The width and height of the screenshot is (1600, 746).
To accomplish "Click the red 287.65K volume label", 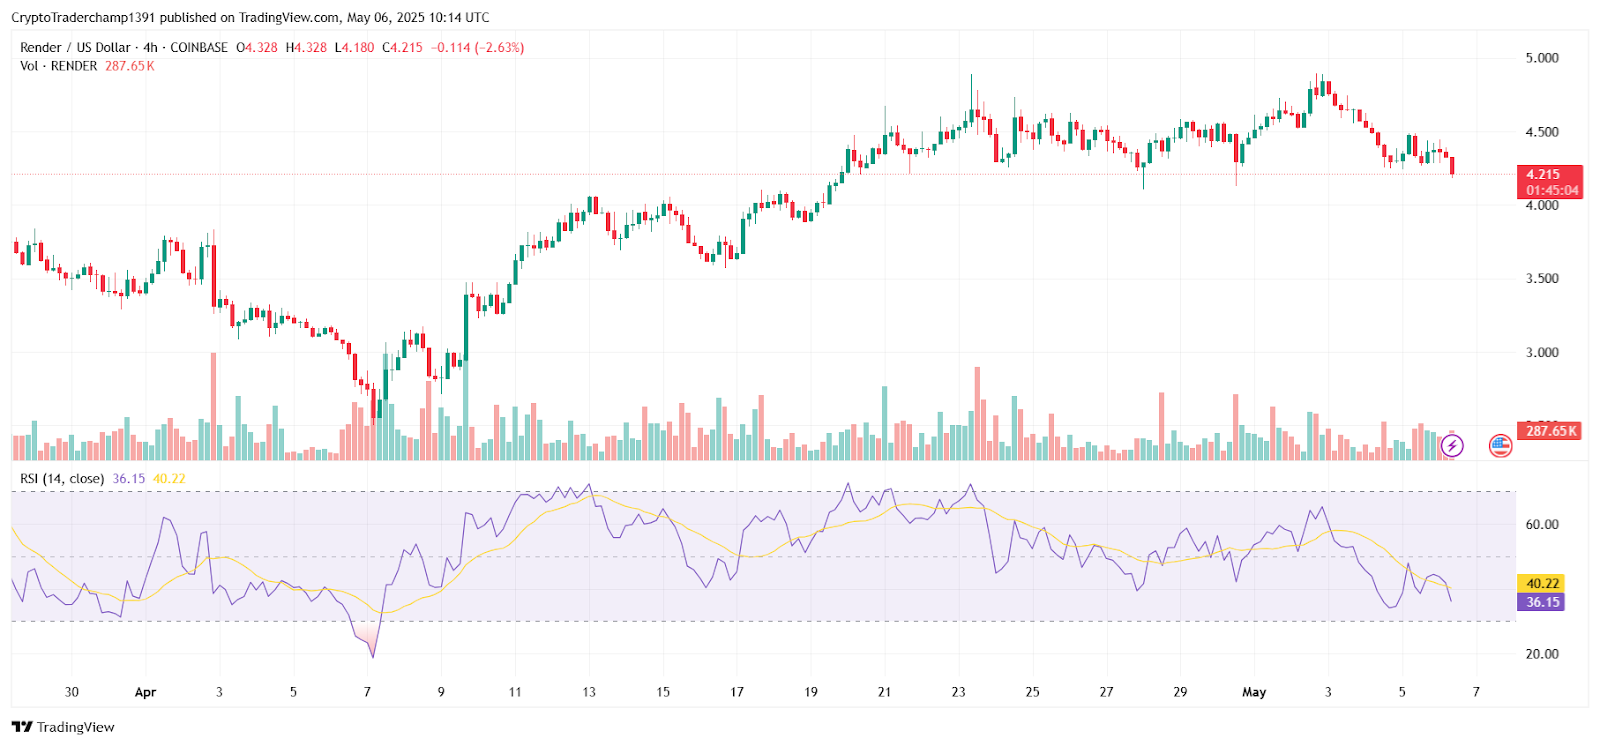I will coord(1550,431).
